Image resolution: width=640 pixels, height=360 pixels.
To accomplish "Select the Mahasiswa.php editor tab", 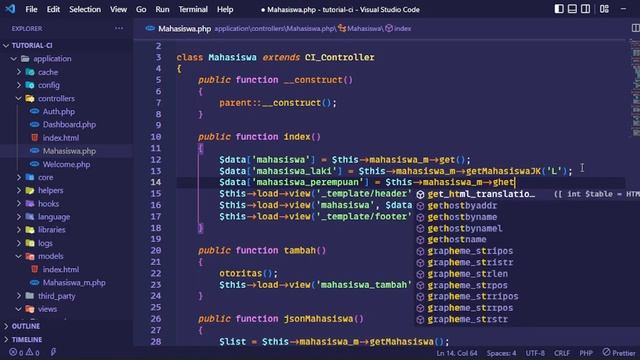I will [x=179, y=29].
